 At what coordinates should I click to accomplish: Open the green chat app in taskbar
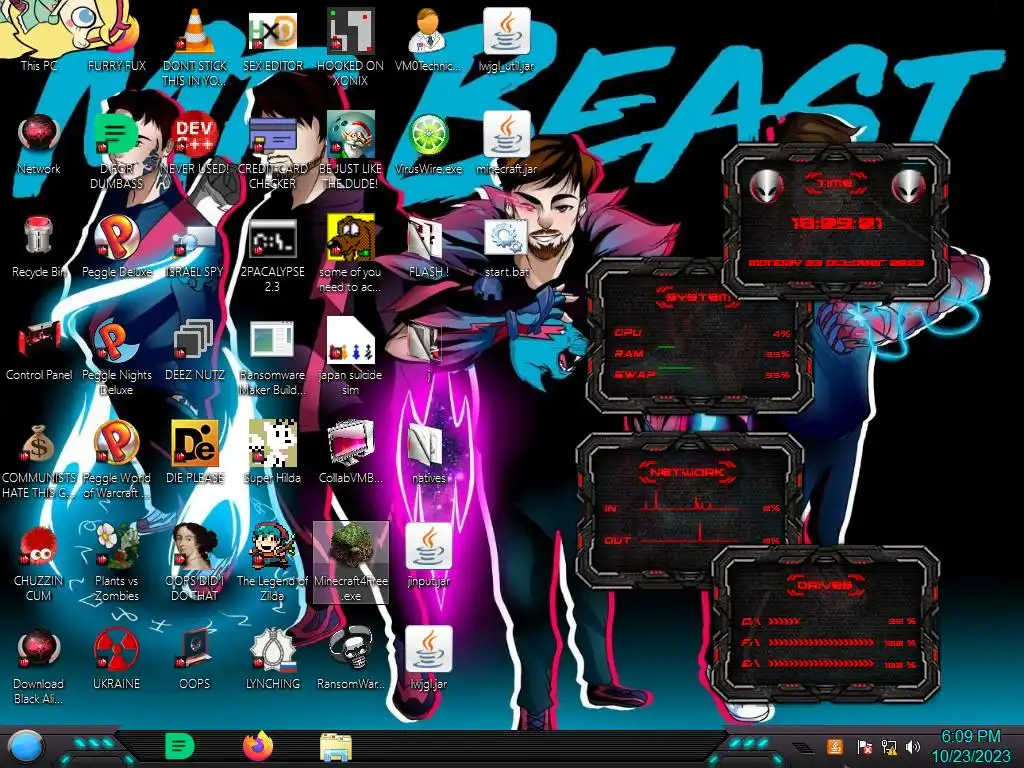click(x=180, y=746)
